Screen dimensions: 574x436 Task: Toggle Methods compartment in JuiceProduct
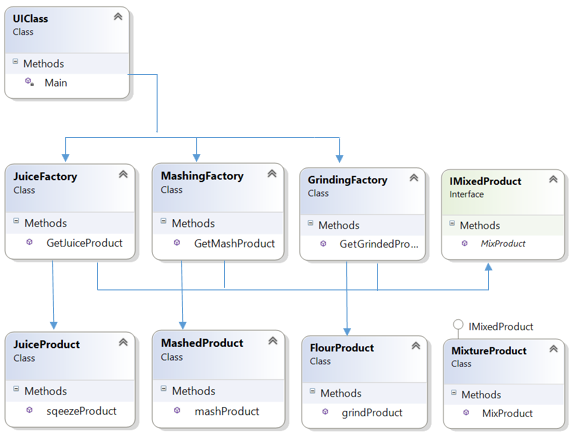point(16,389)
